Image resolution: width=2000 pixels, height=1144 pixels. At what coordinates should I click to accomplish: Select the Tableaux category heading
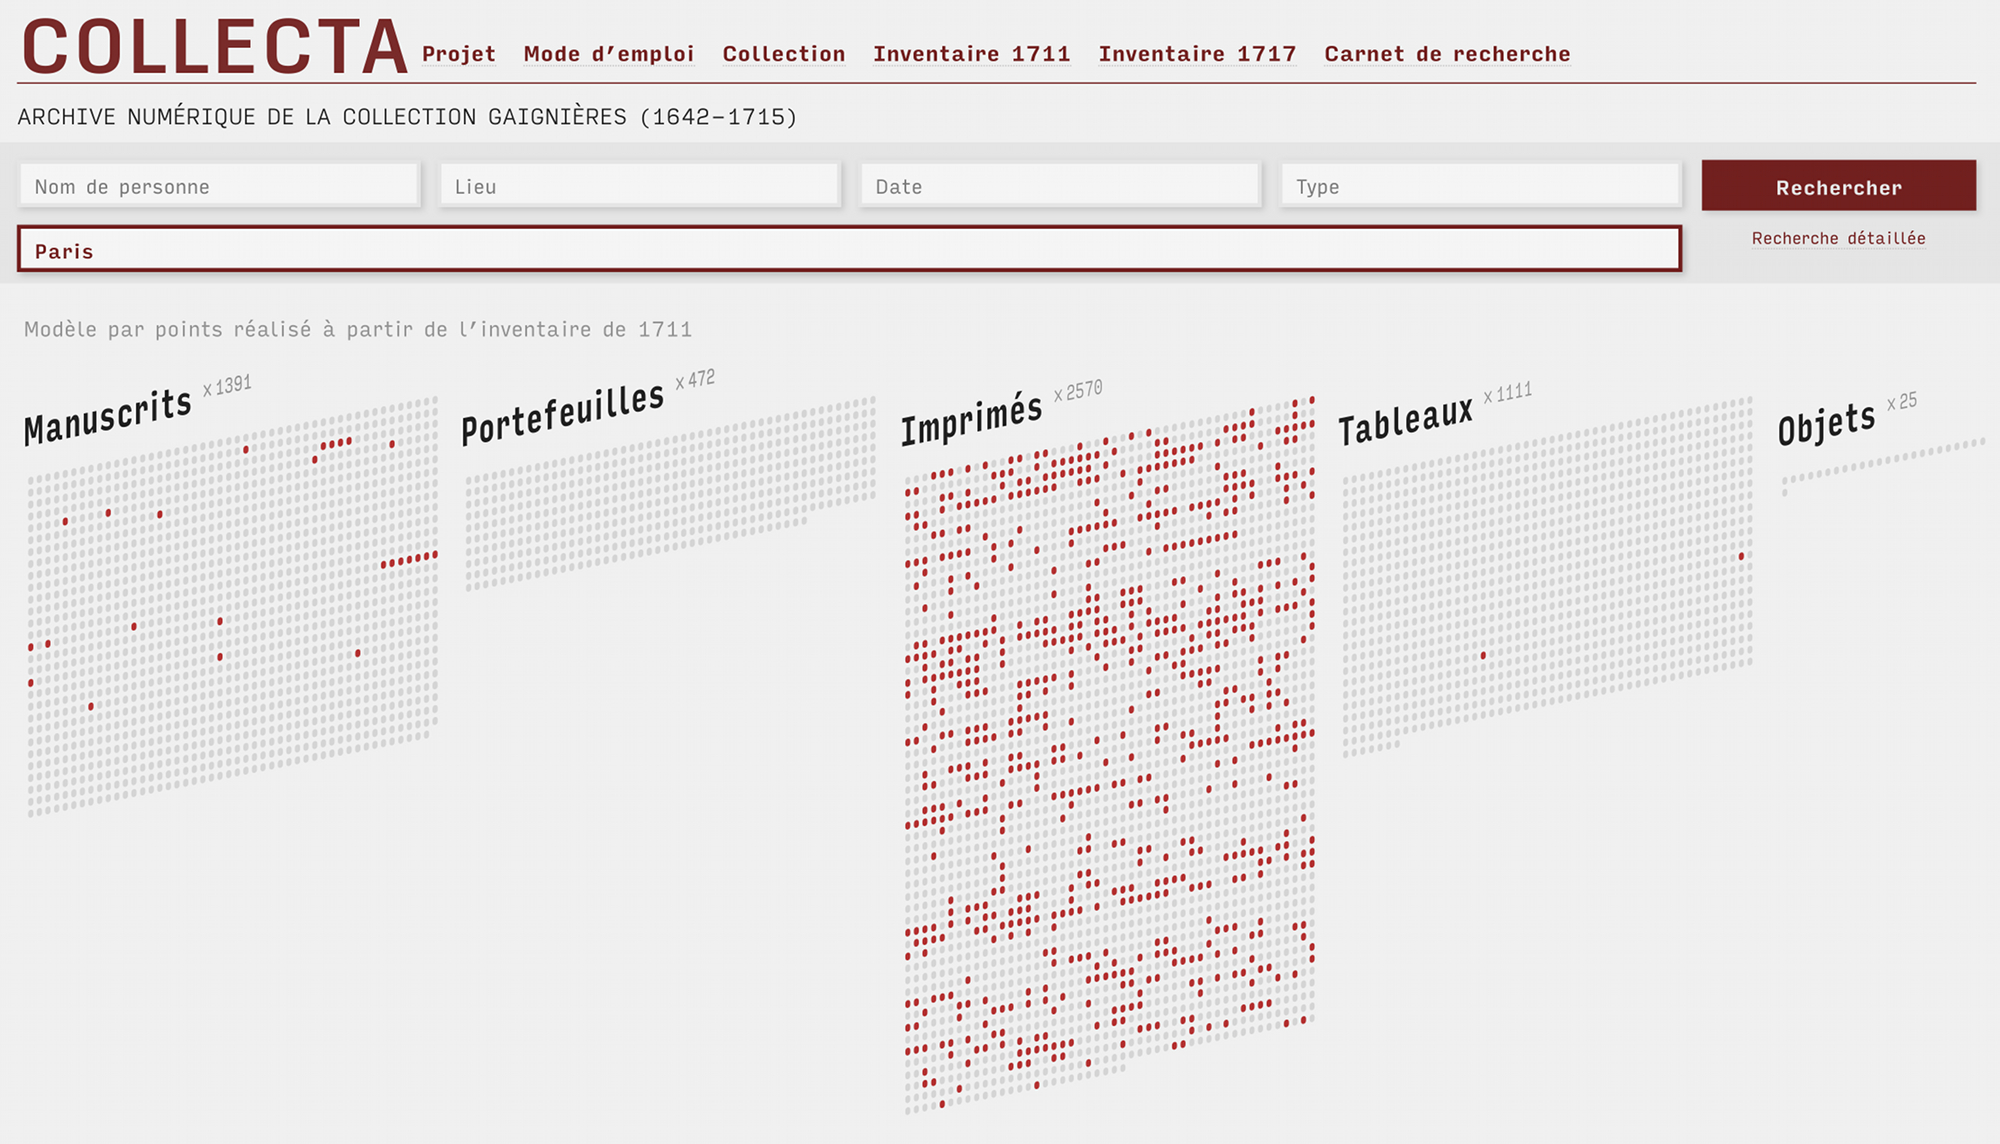pyautogui.click(x=1406, y=420)
